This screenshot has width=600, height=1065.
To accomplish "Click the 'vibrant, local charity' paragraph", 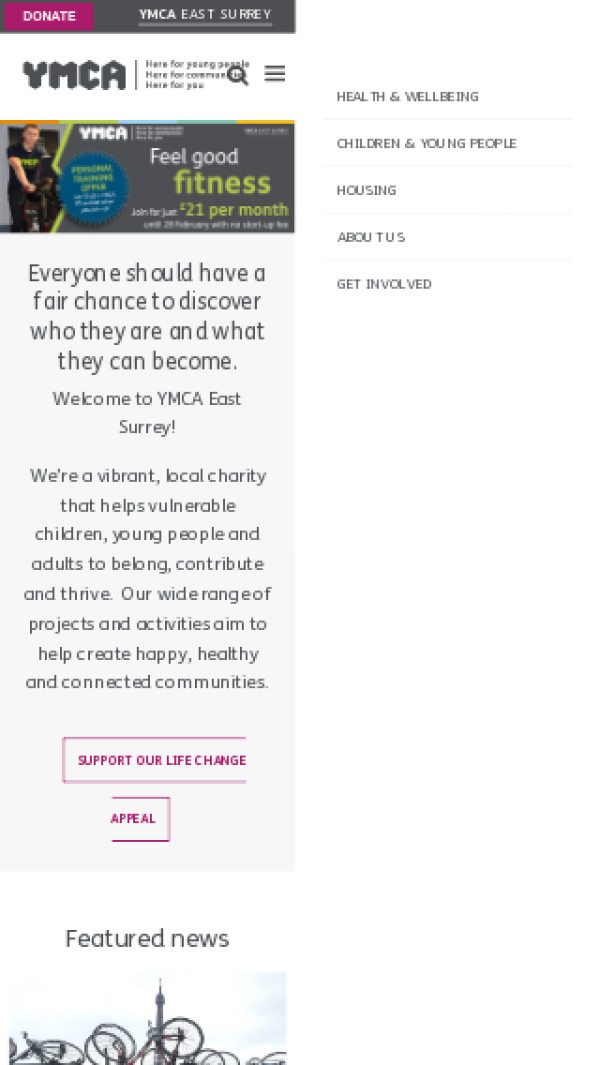I will pos(147,578).
